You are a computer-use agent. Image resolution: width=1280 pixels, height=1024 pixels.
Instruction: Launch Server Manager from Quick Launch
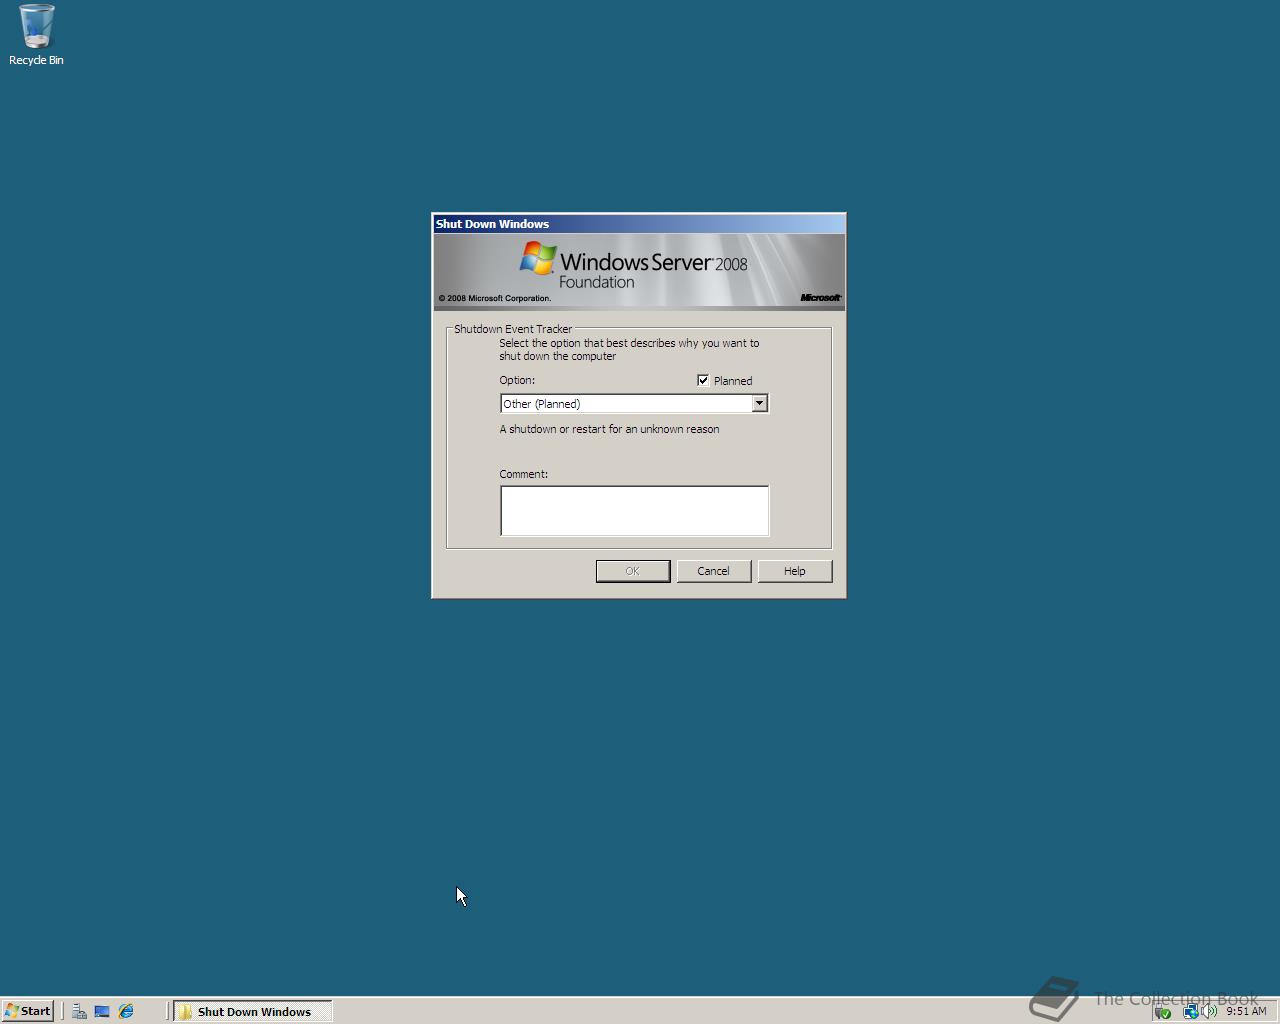[79, 1011]
